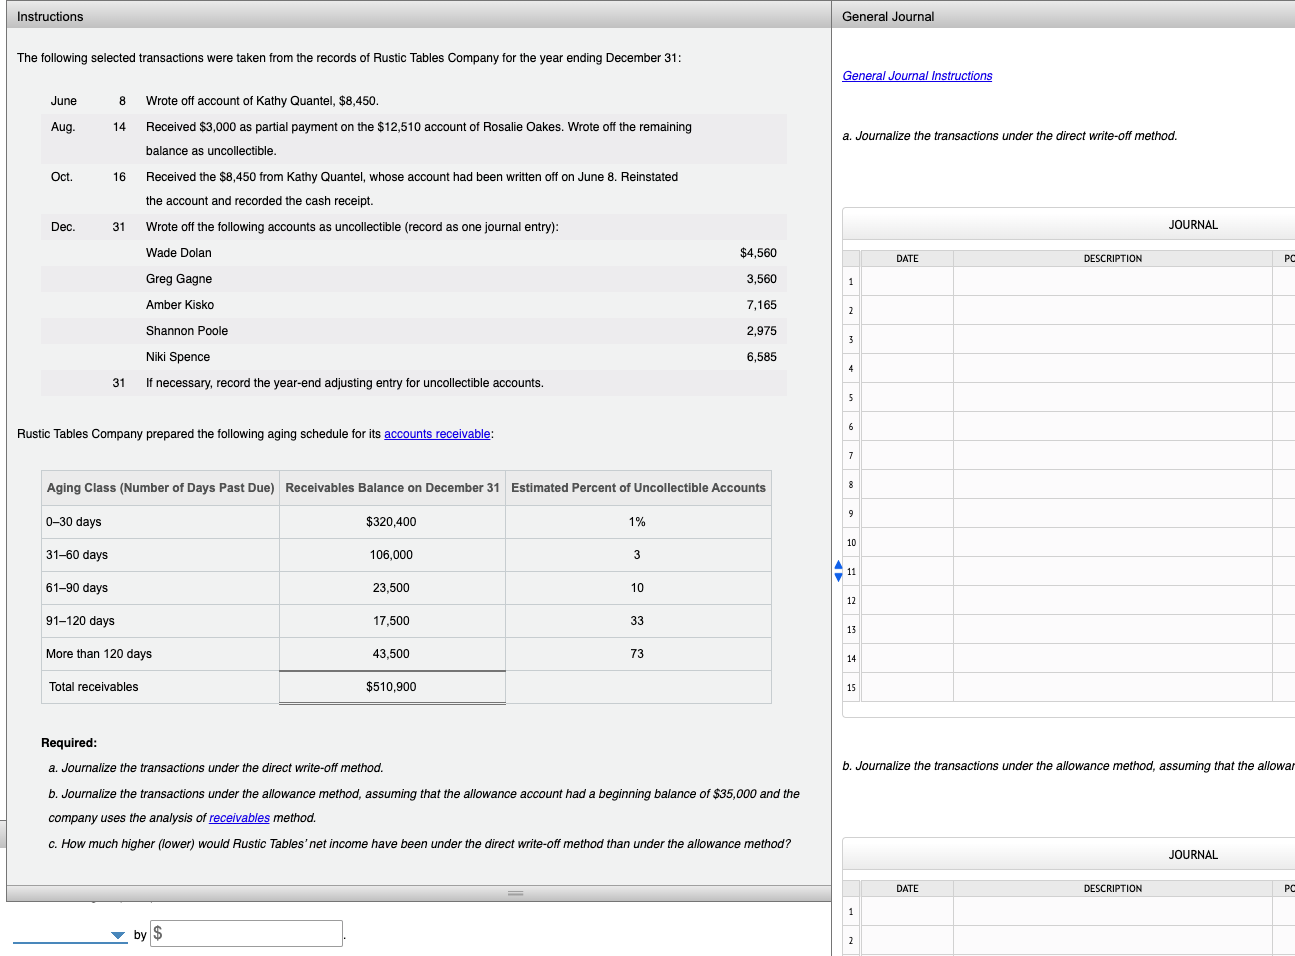1295x956 pixels.
Task: Select the date cell of journal row 2
Action: coord(907,310)
